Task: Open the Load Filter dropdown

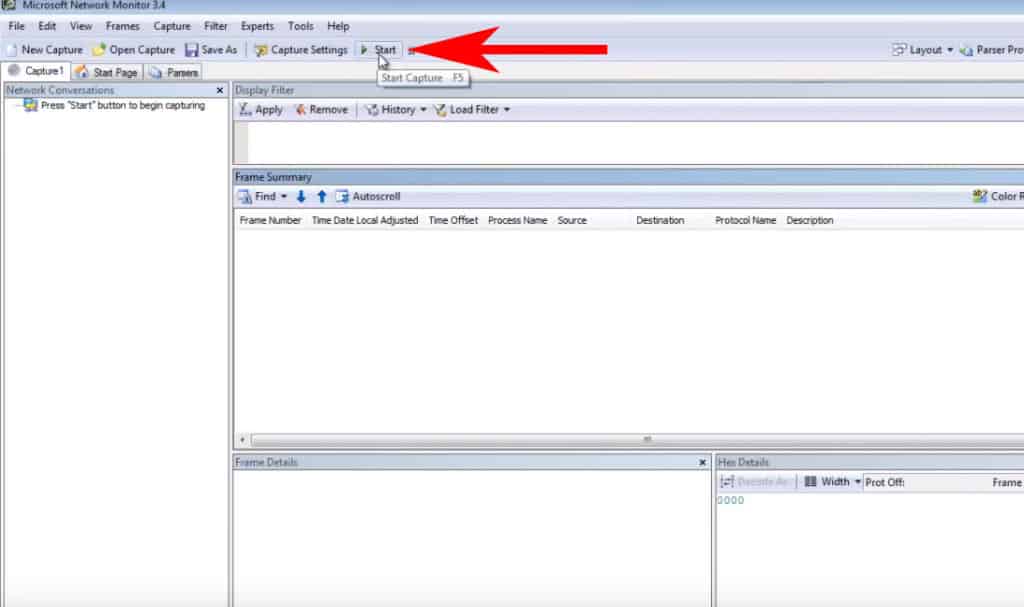Action: 472,110
